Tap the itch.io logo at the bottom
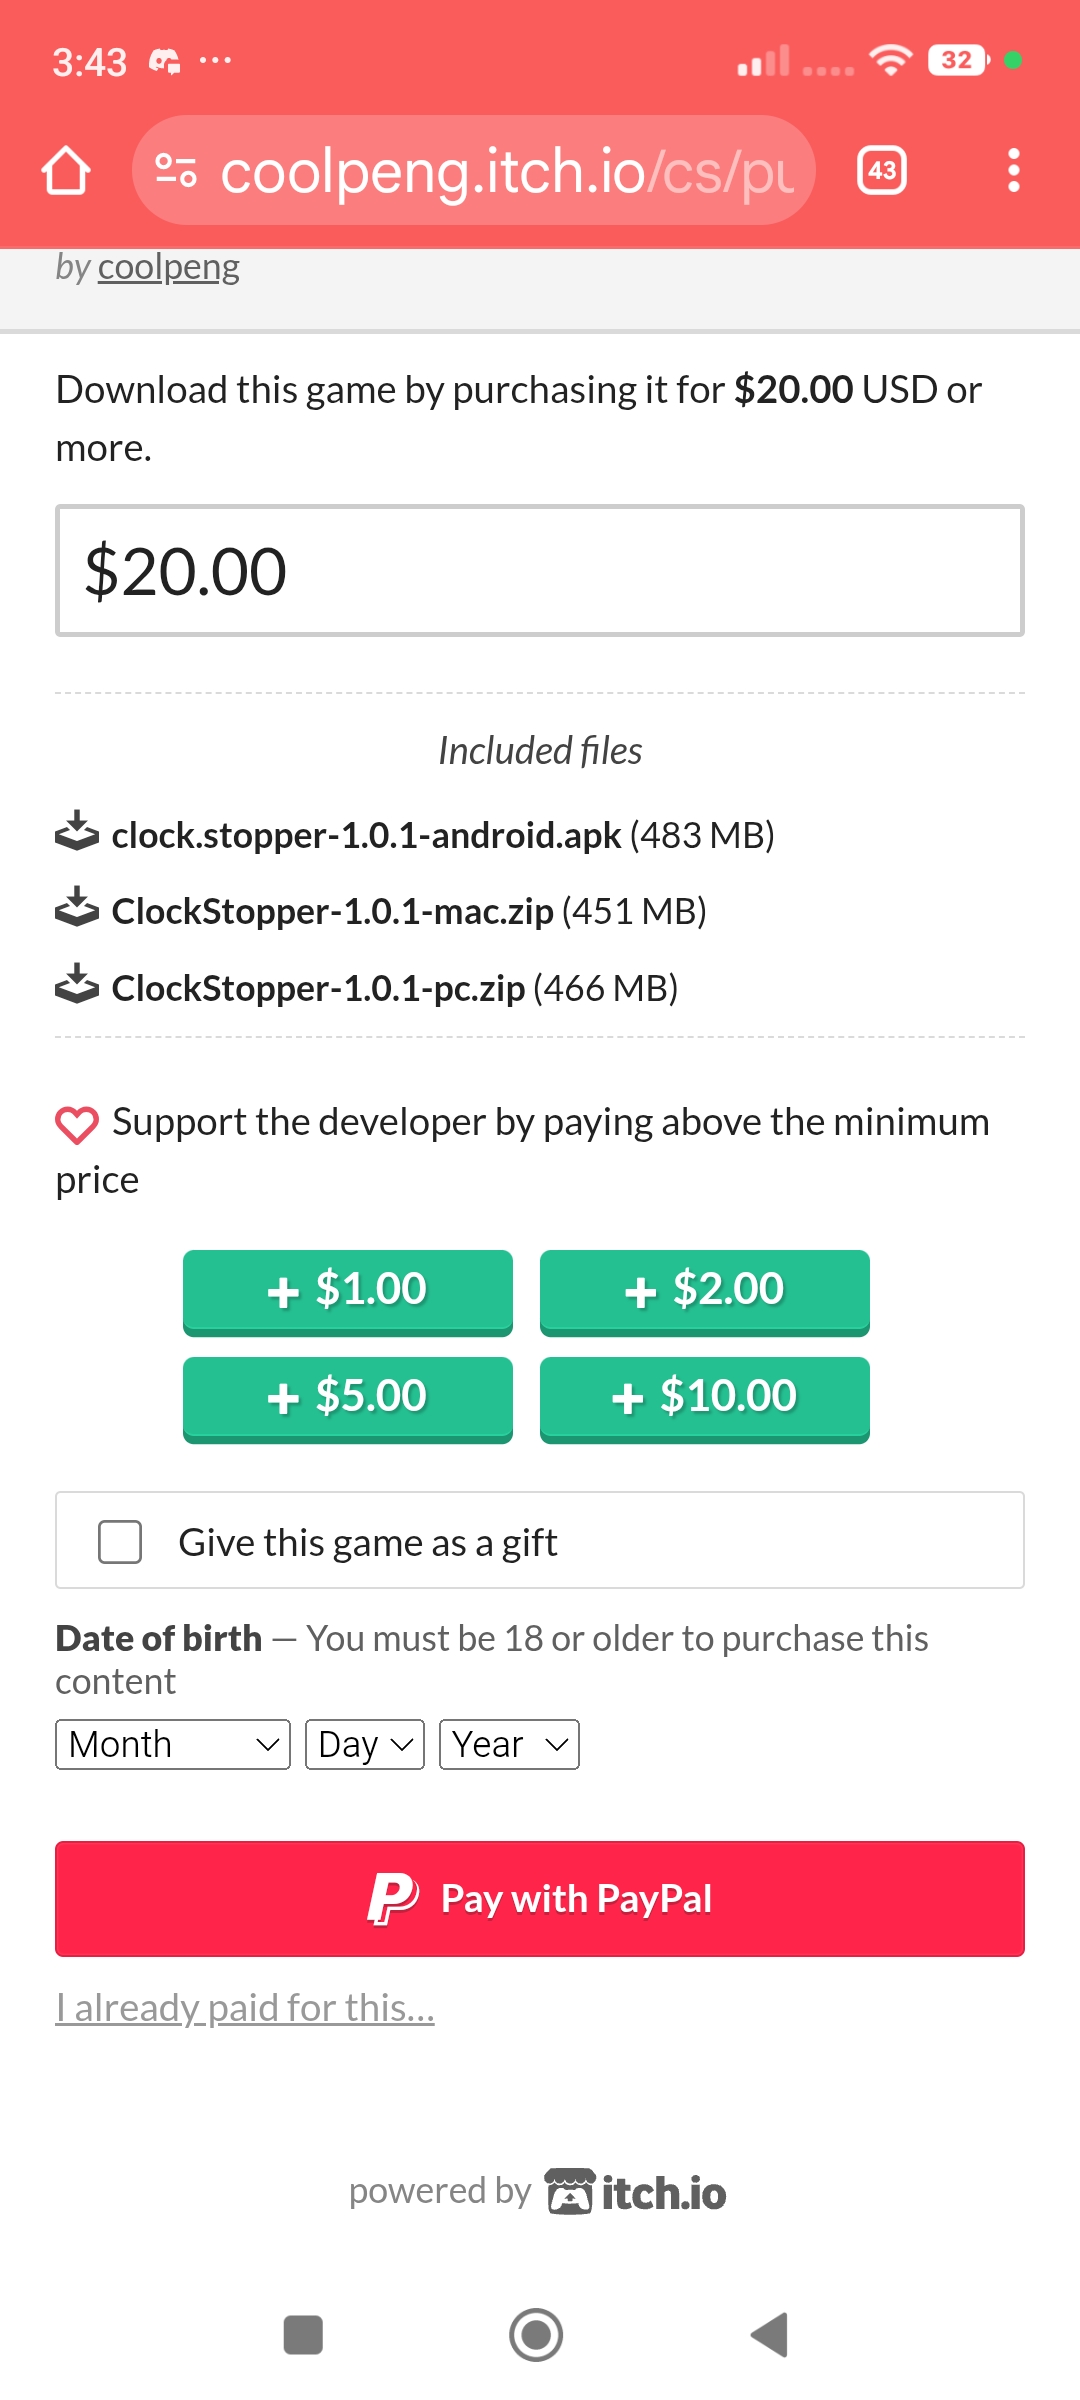Viewport: 1080px width, 2400px height. (637, 2192)
